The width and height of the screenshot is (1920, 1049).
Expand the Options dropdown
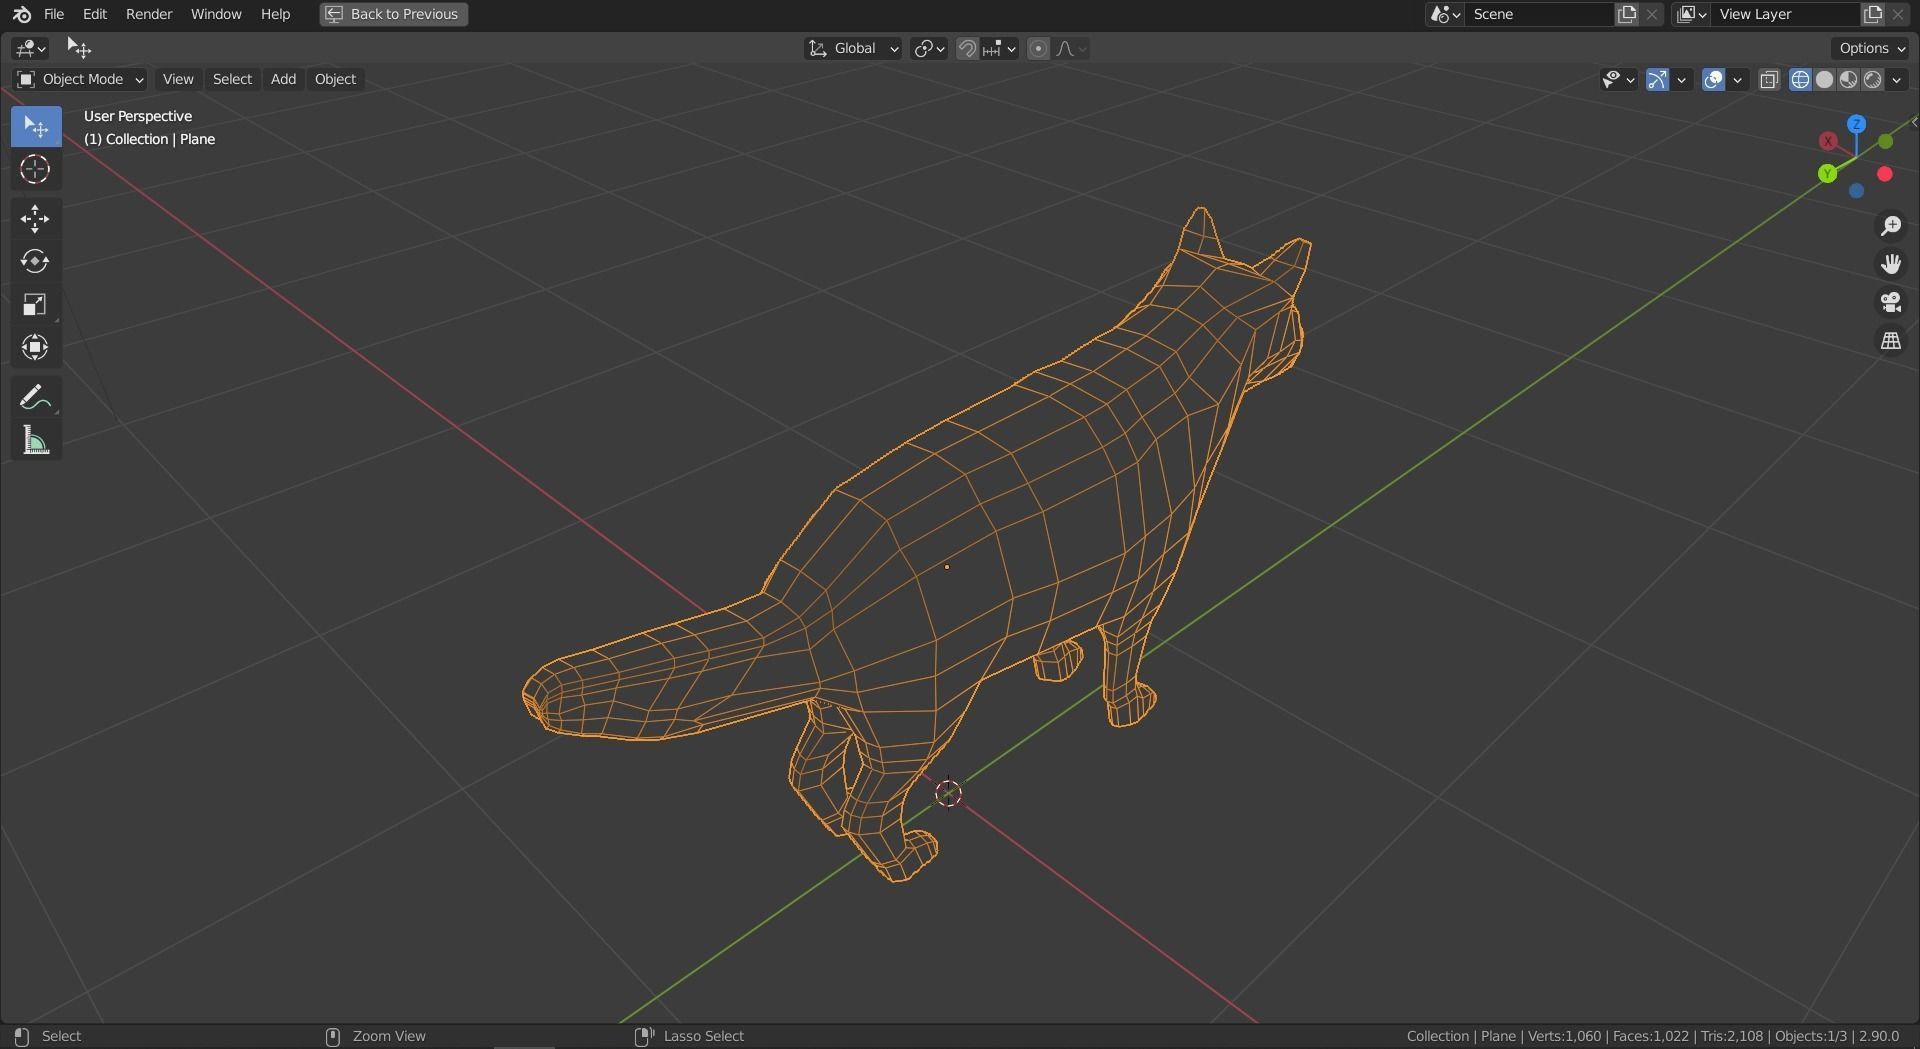tap(1872, 48)
